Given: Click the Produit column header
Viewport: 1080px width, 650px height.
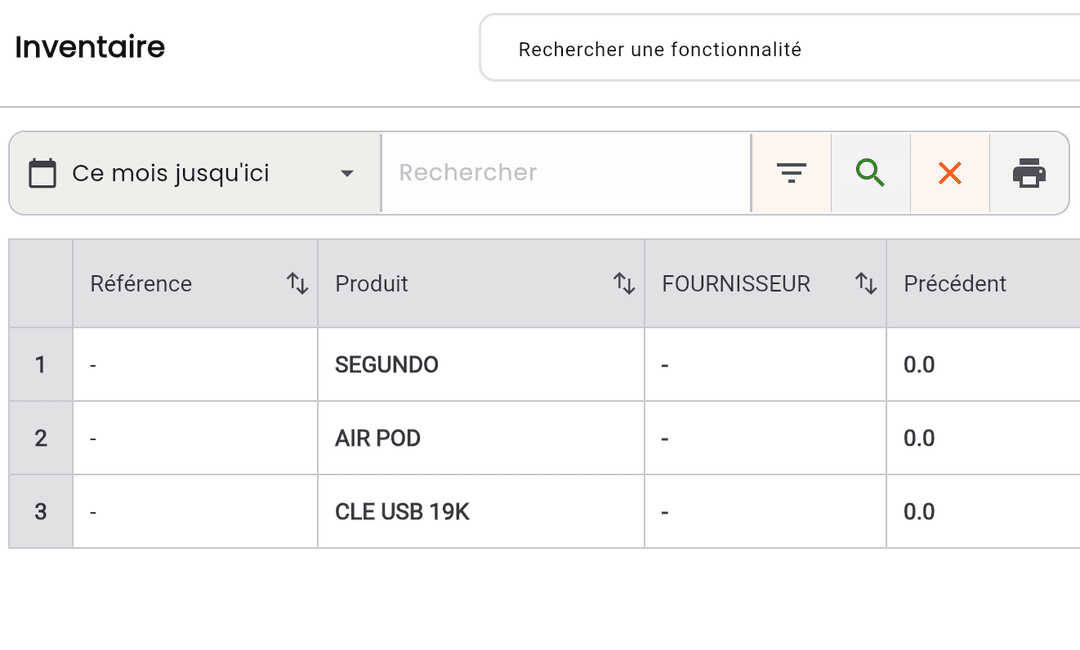Looking at the screenshot, I should (371, 283).
